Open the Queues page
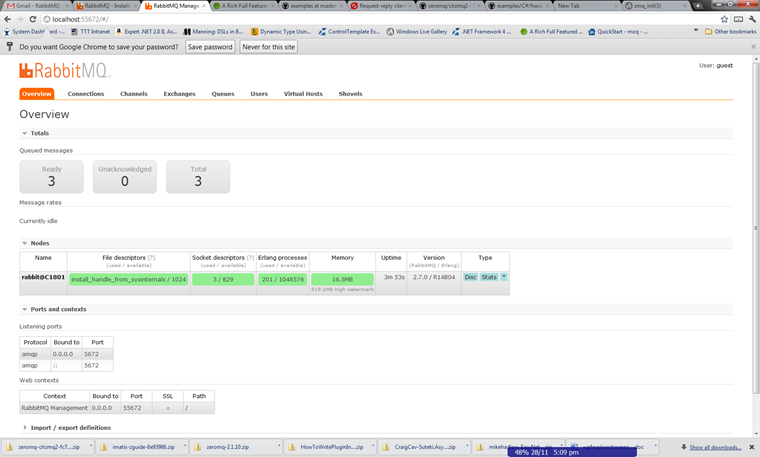The image size is (760, 457). (223, 94)
